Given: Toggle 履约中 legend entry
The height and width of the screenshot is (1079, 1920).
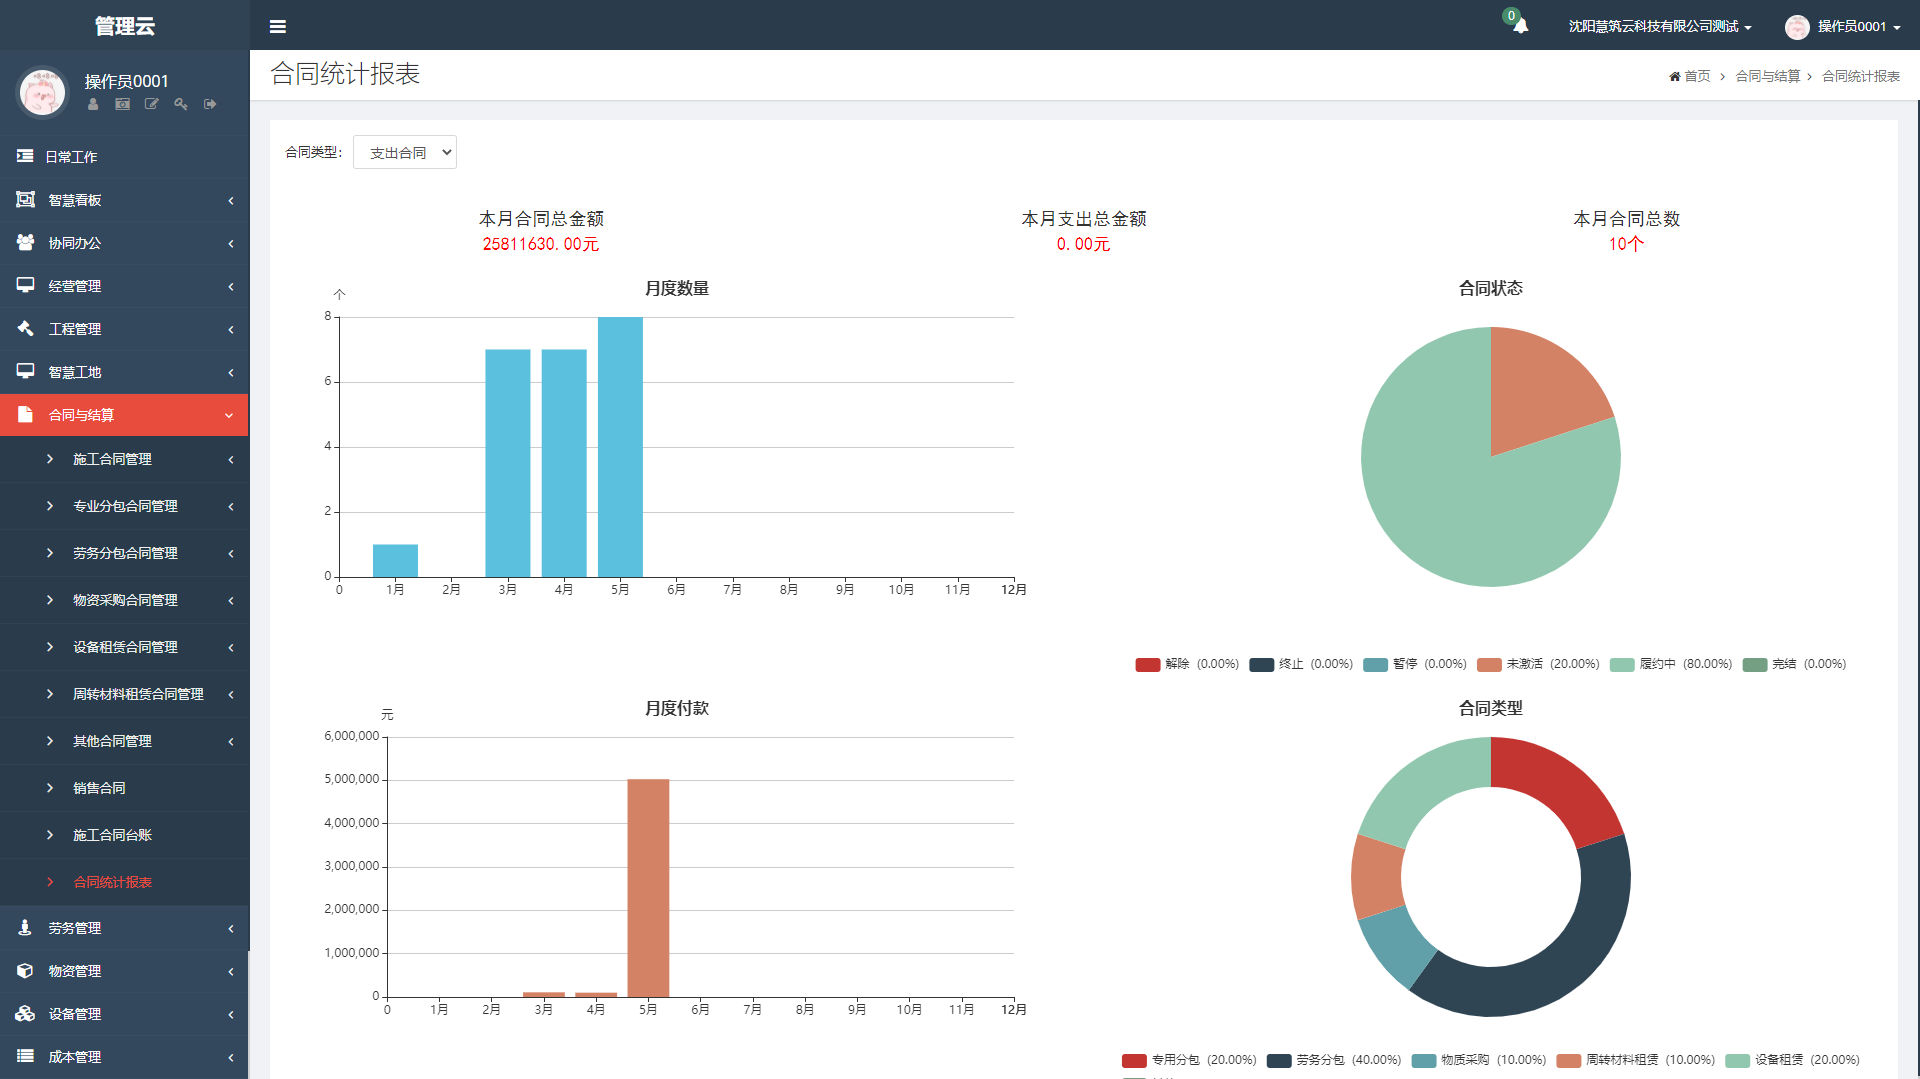Looking at the screenshot, I should [1671, 665].
